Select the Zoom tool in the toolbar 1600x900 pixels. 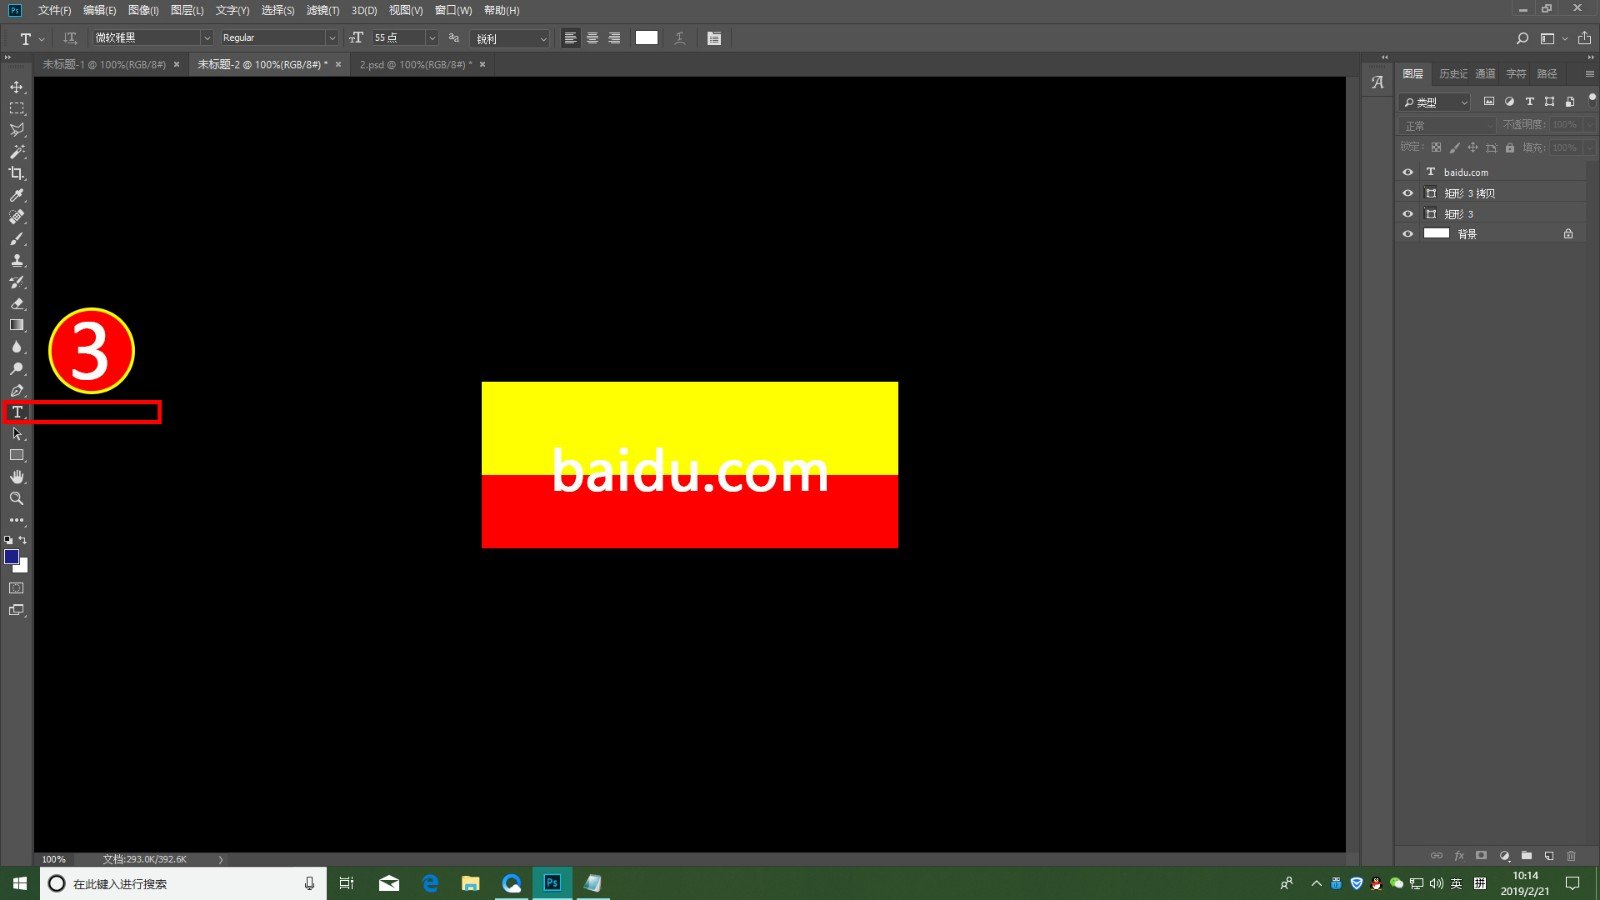coord(17,498)
